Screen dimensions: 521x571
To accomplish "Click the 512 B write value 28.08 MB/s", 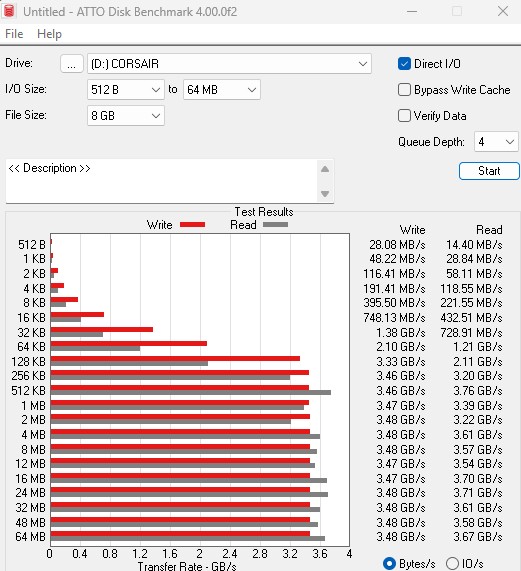I will pos(397,244).
